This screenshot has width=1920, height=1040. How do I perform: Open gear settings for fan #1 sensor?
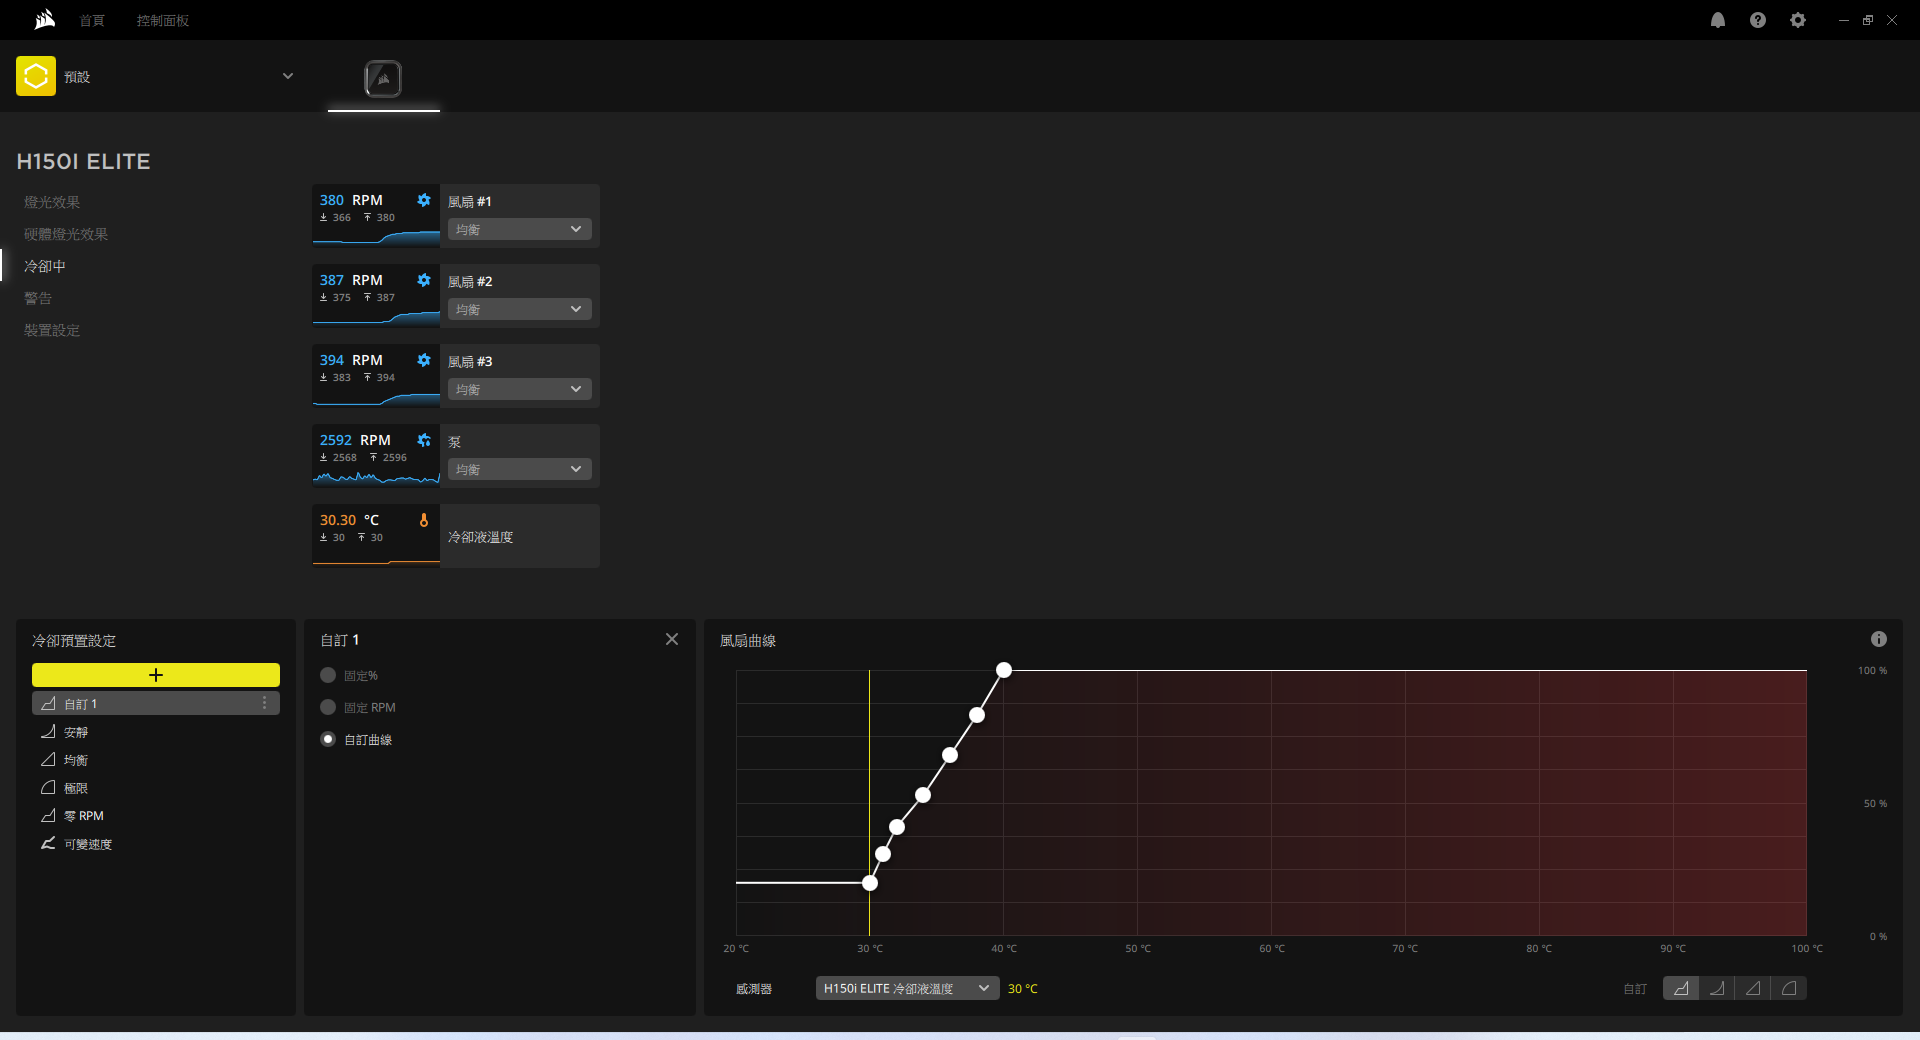point(424,200)
